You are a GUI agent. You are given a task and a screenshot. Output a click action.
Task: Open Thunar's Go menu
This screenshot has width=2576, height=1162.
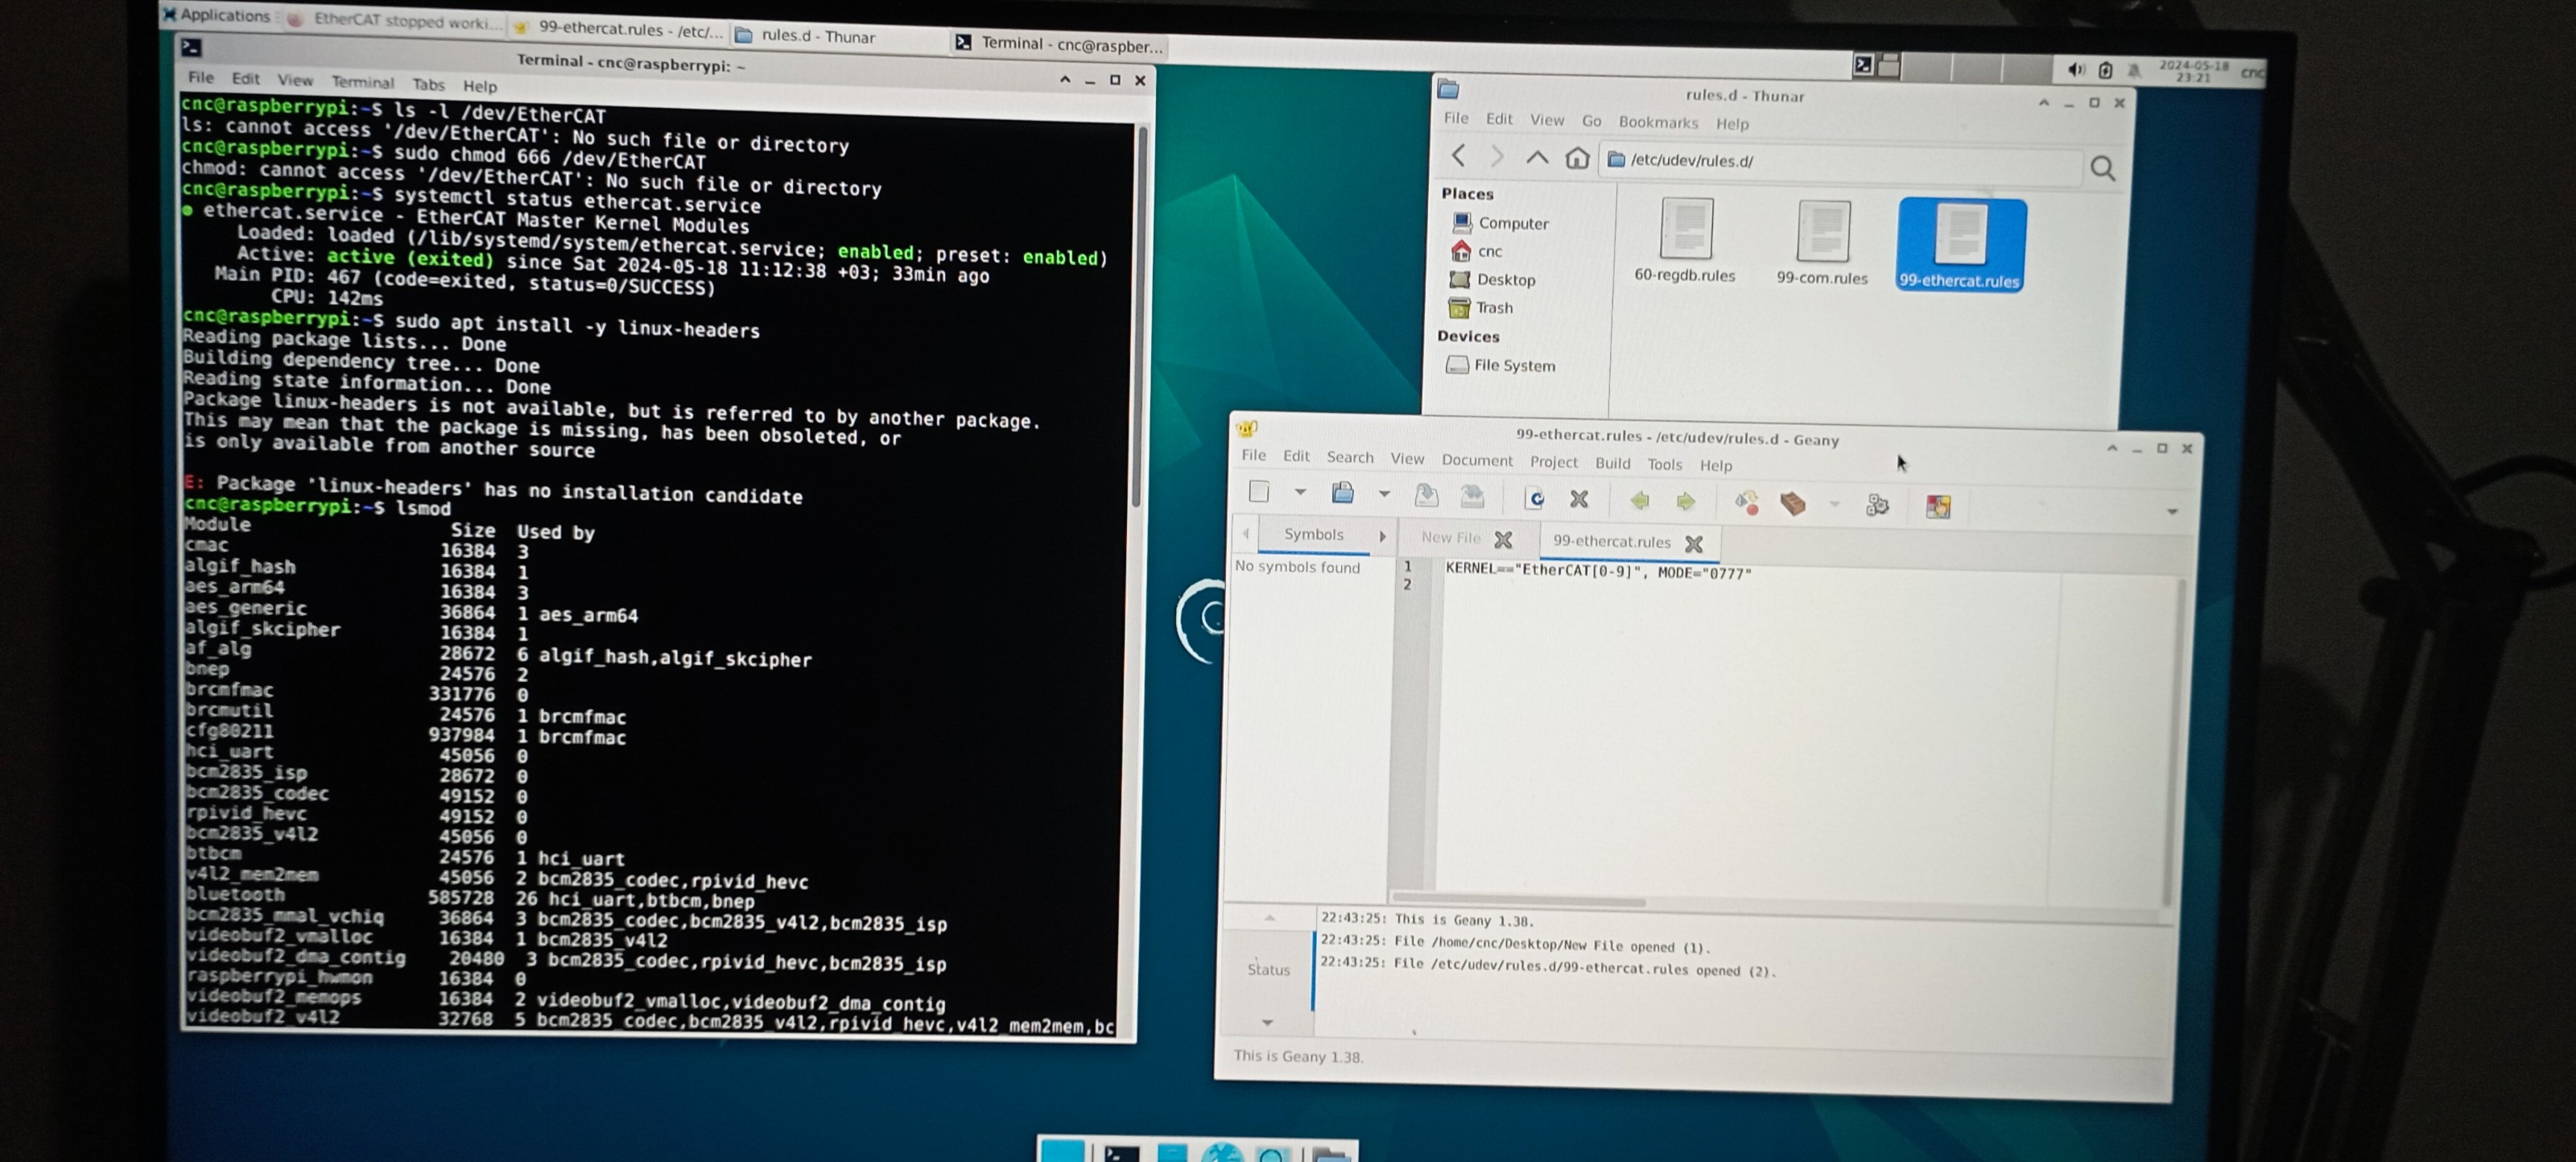[1591, 121]
